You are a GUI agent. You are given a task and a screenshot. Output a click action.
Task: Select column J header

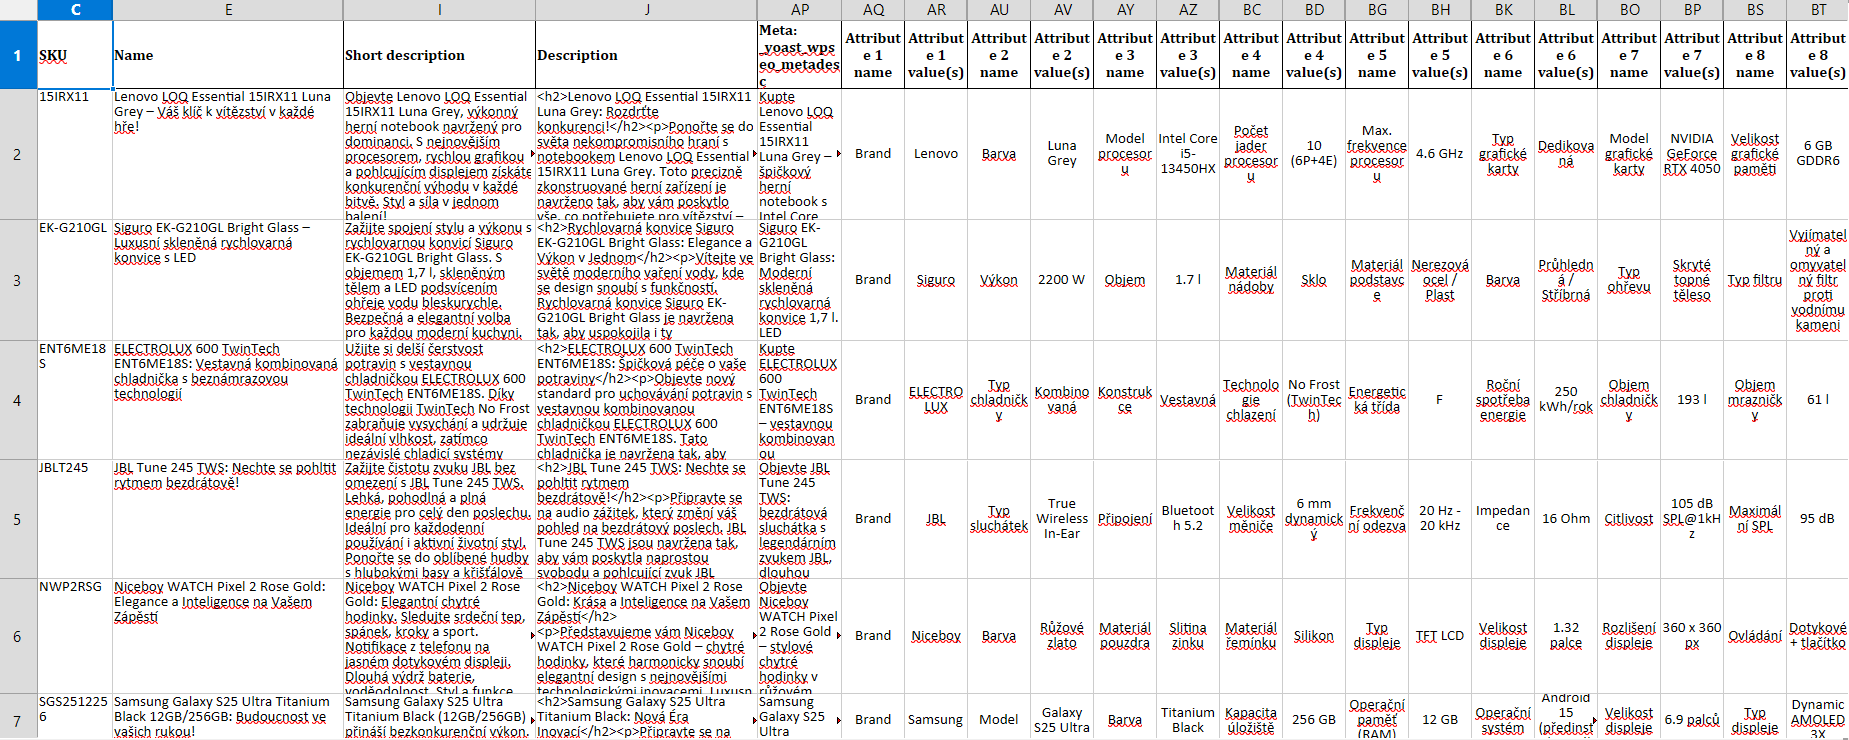(x=646, y=10)
